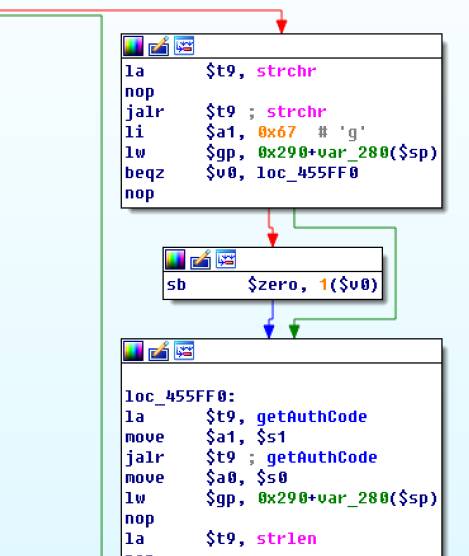Click the 'move $a1, $s1' instruction
This screenshot has width=469, height=556.
pyautogui.click(x=205, y=437)
